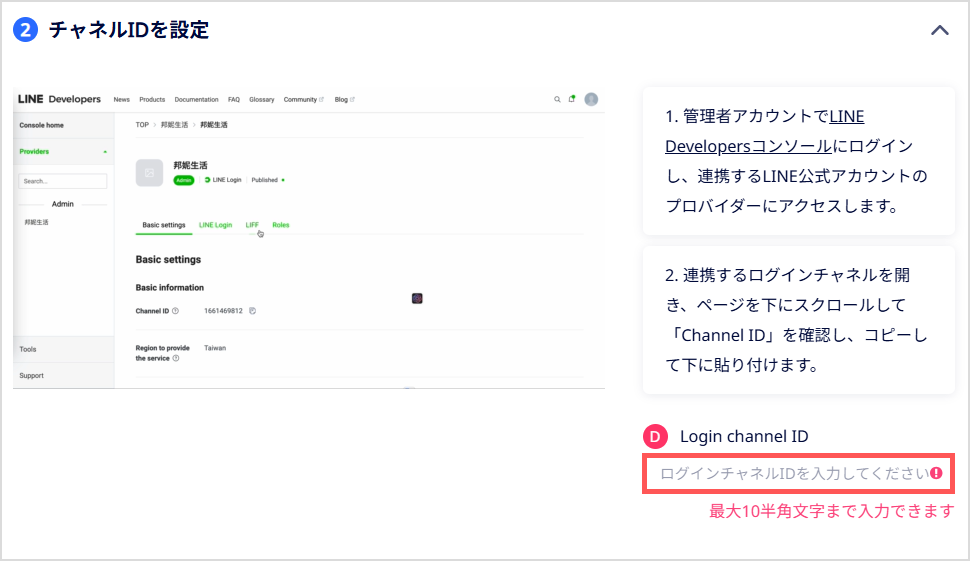Collapse the チャネルIDを設定 section chevron
The width and height of the screenshot is (970, 561).
click(x=939, y=30)
